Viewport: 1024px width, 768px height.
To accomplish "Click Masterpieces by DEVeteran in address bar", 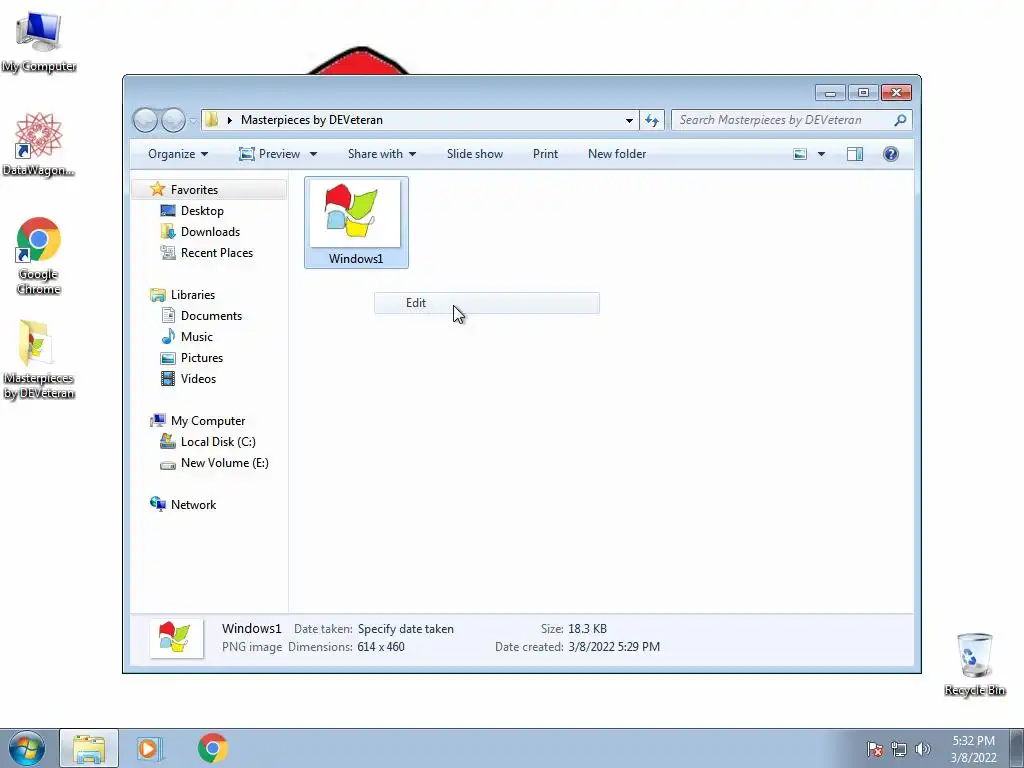I will pyautogui.click(x=312, y=120).
